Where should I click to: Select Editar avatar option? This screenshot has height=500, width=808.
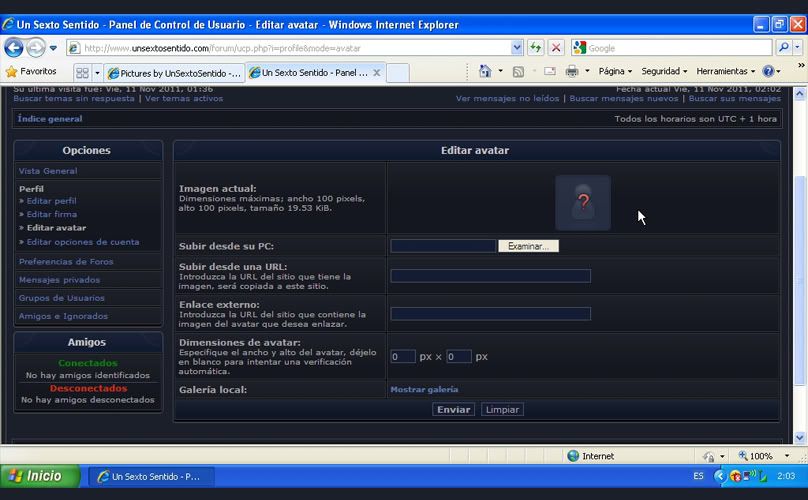click(x=56, y=227)
